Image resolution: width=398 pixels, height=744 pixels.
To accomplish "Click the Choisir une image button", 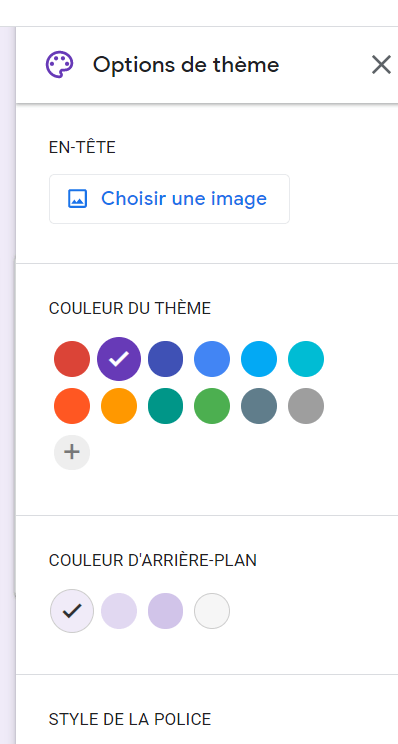I will [x=169, y=199].
